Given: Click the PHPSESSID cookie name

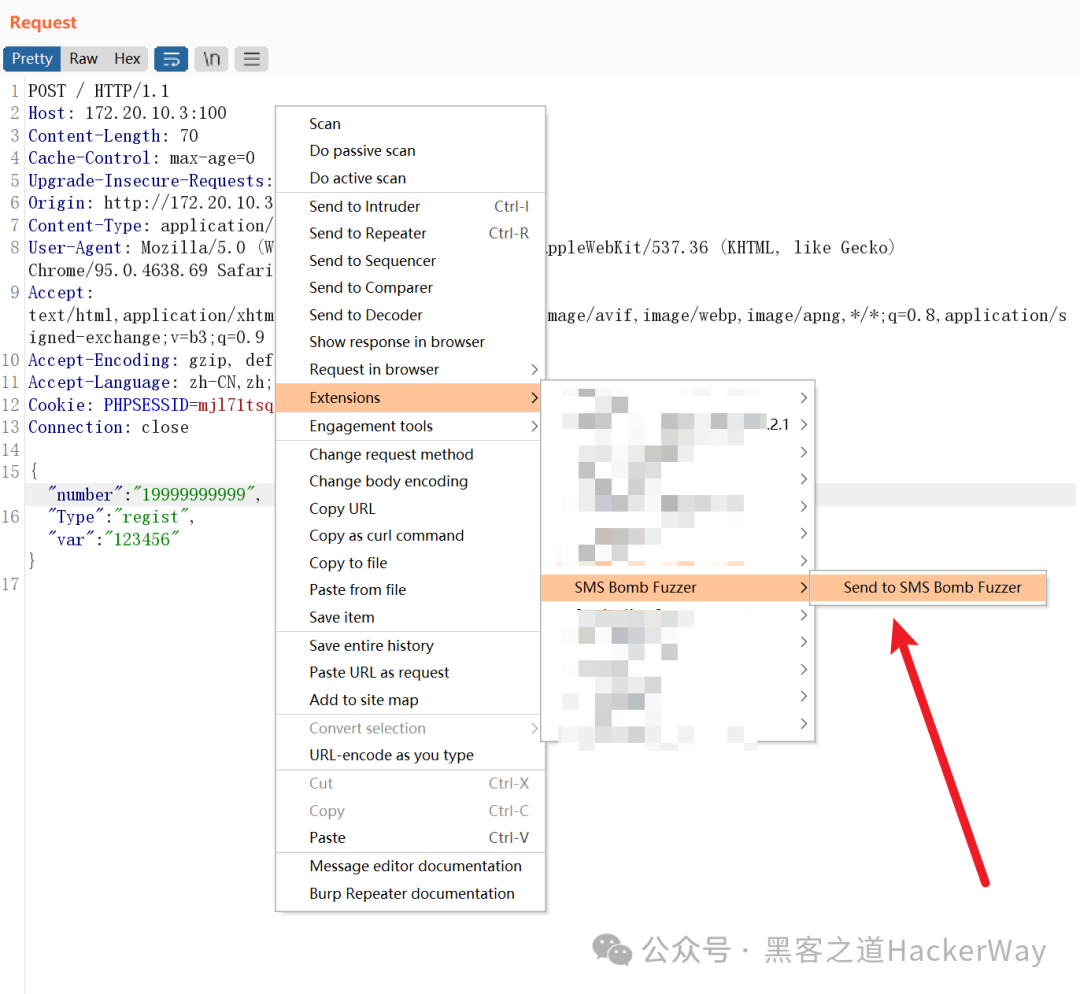Looking at the screenshot, I should [x=146, y=405].
